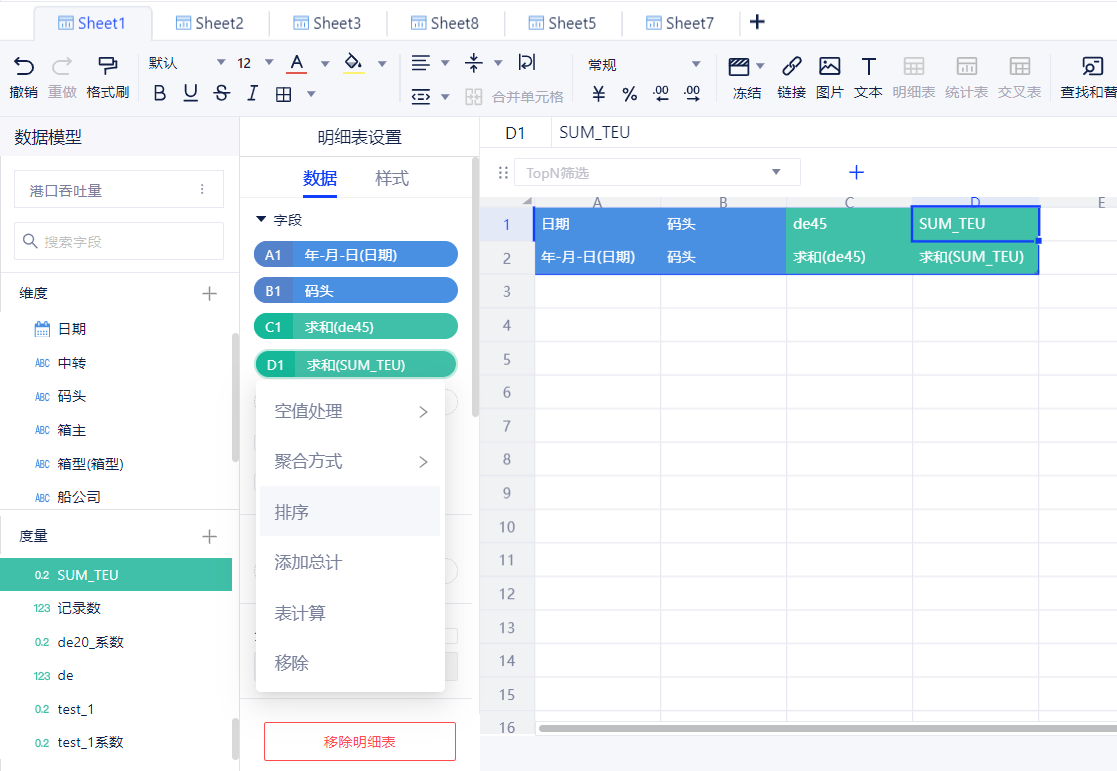The image size is (1117, 771).
Task: Click the freeze panes (冻结) icon
Action: (740, 67)
